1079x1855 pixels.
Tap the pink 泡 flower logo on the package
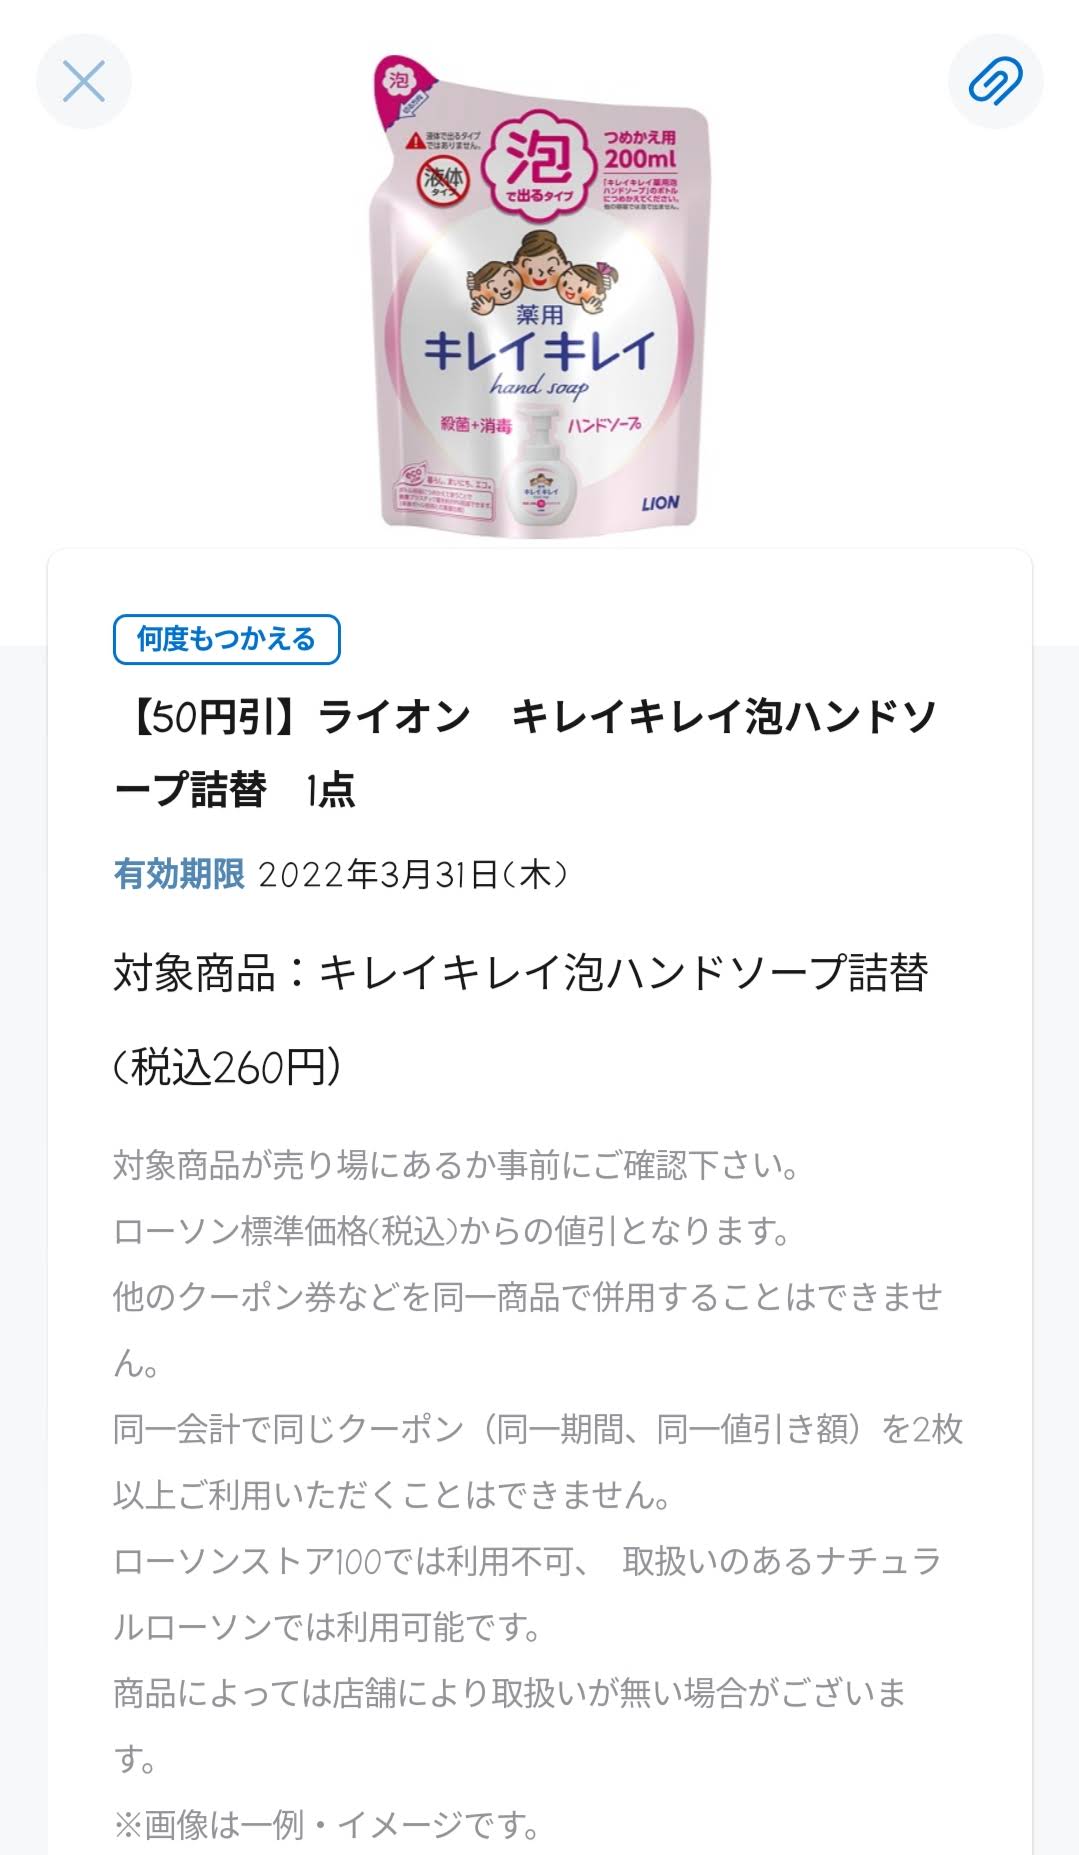[x=539, y=162]
